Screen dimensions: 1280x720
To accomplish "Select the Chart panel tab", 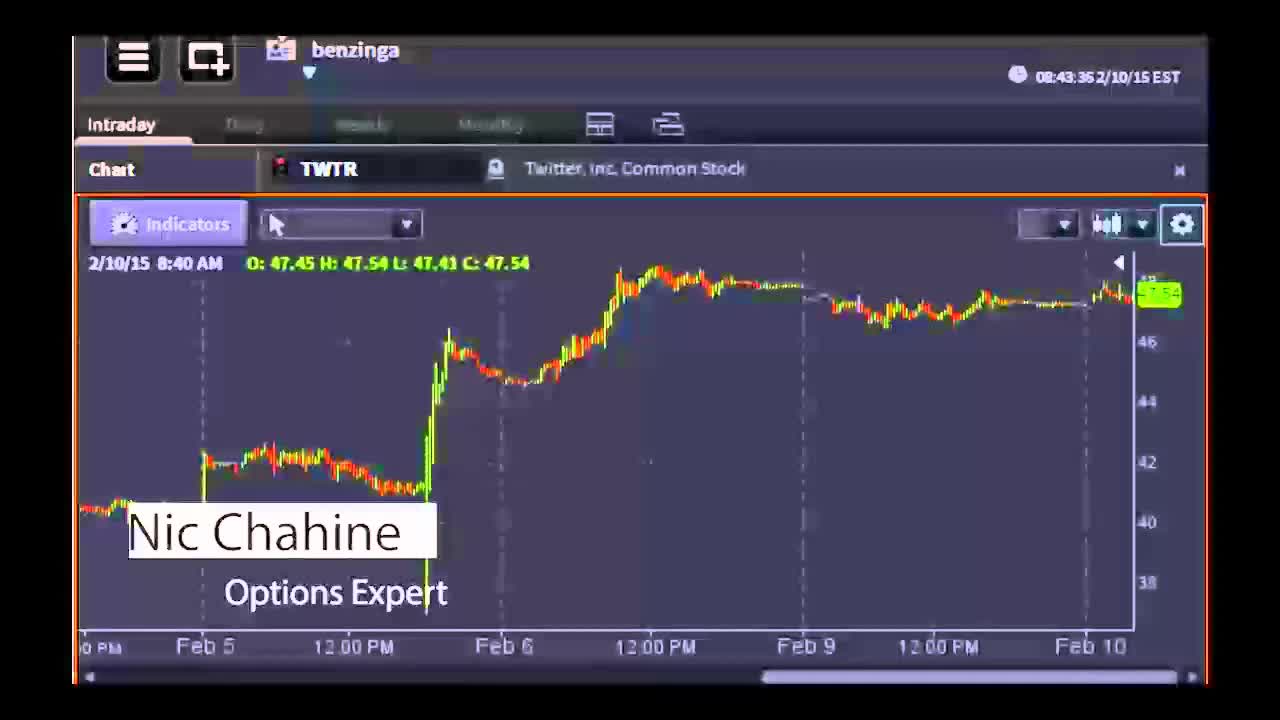I will [x=112, y=169].
